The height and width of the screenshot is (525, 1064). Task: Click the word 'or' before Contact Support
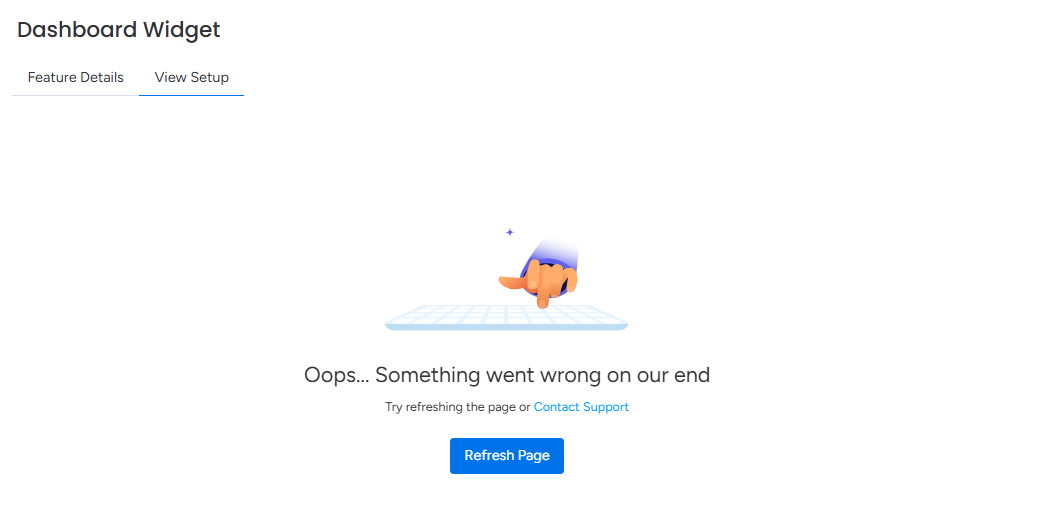tap(525, 407)
